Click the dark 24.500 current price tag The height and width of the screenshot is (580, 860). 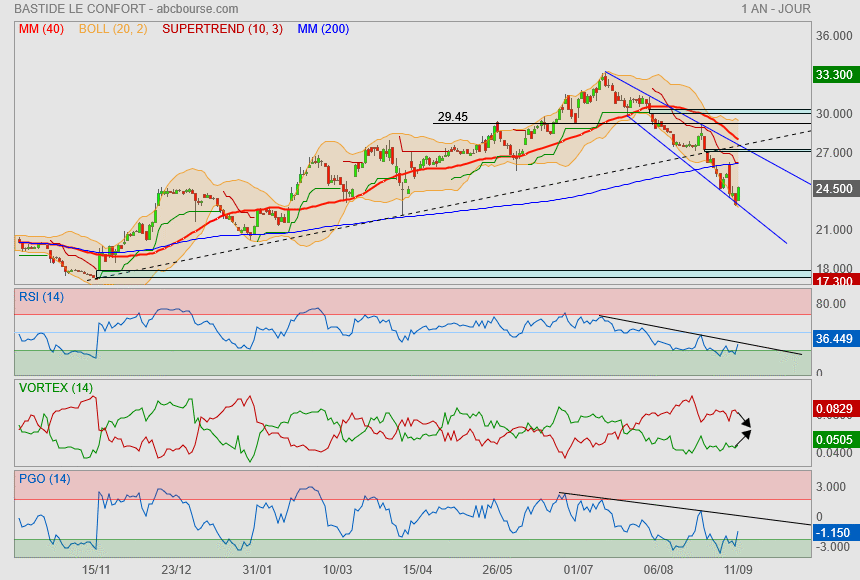(x=834, y=189)
